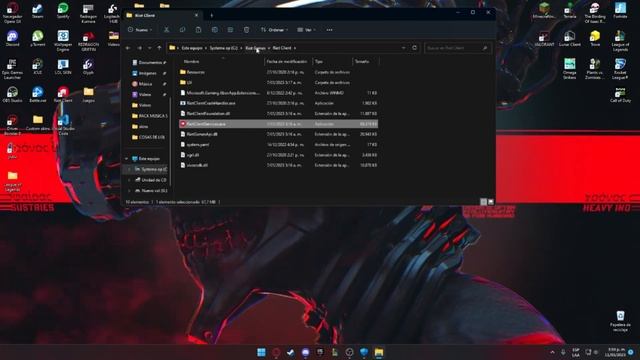The image size is (640, 360).
Task: Click the Copy icon in toolbar
Action: pos(182,30)
